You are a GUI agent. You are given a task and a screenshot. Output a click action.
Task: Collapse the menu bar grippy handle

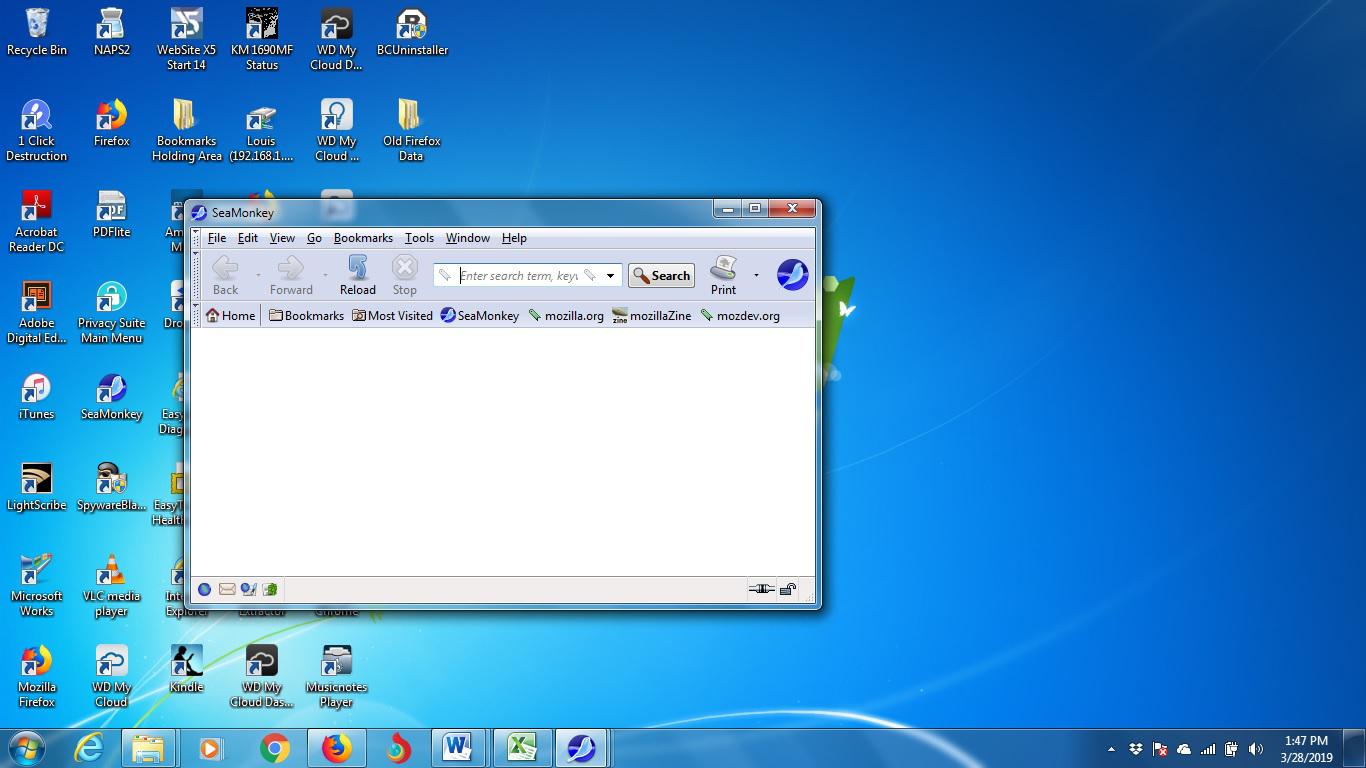196,238
